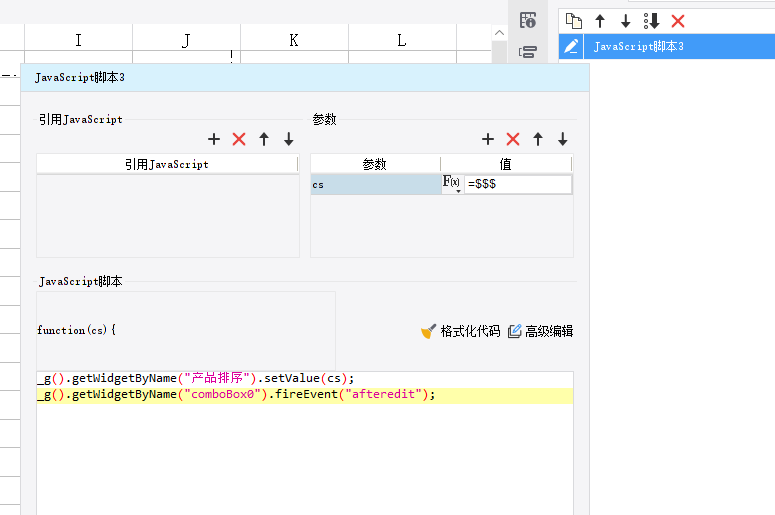Remove the JavaScript脚本3 event with the red X

tap(678, 21)
